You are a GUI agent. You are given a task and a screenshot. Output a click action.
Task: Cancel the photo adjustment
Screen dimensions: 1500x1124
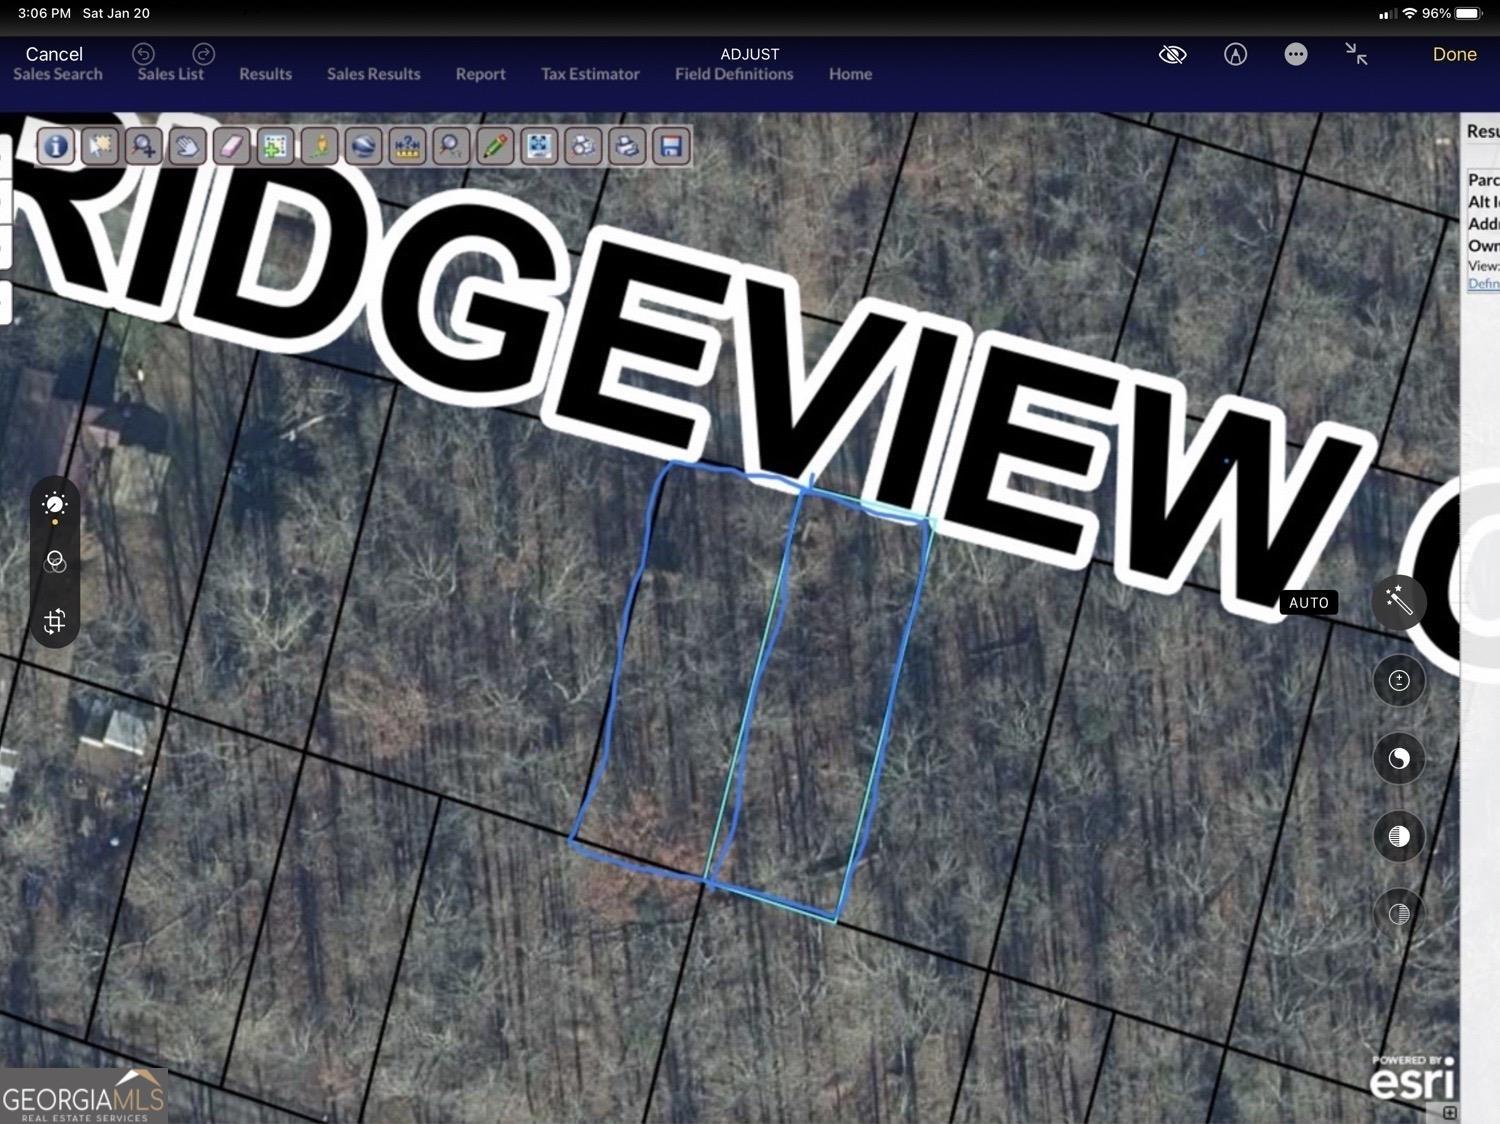click(54, 54)
